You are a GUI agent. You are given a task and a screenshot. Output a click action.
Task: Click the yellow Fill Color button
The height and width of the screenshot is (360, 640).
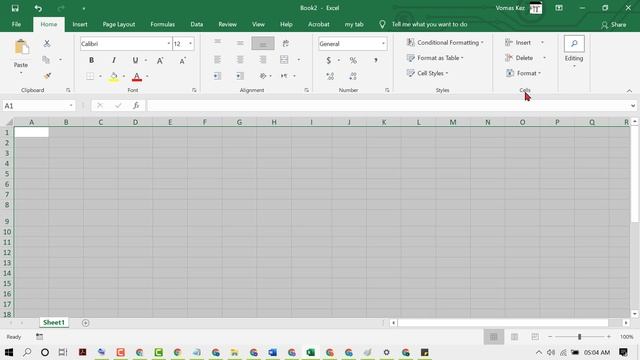pyautogui.click(x=113, y=76)
